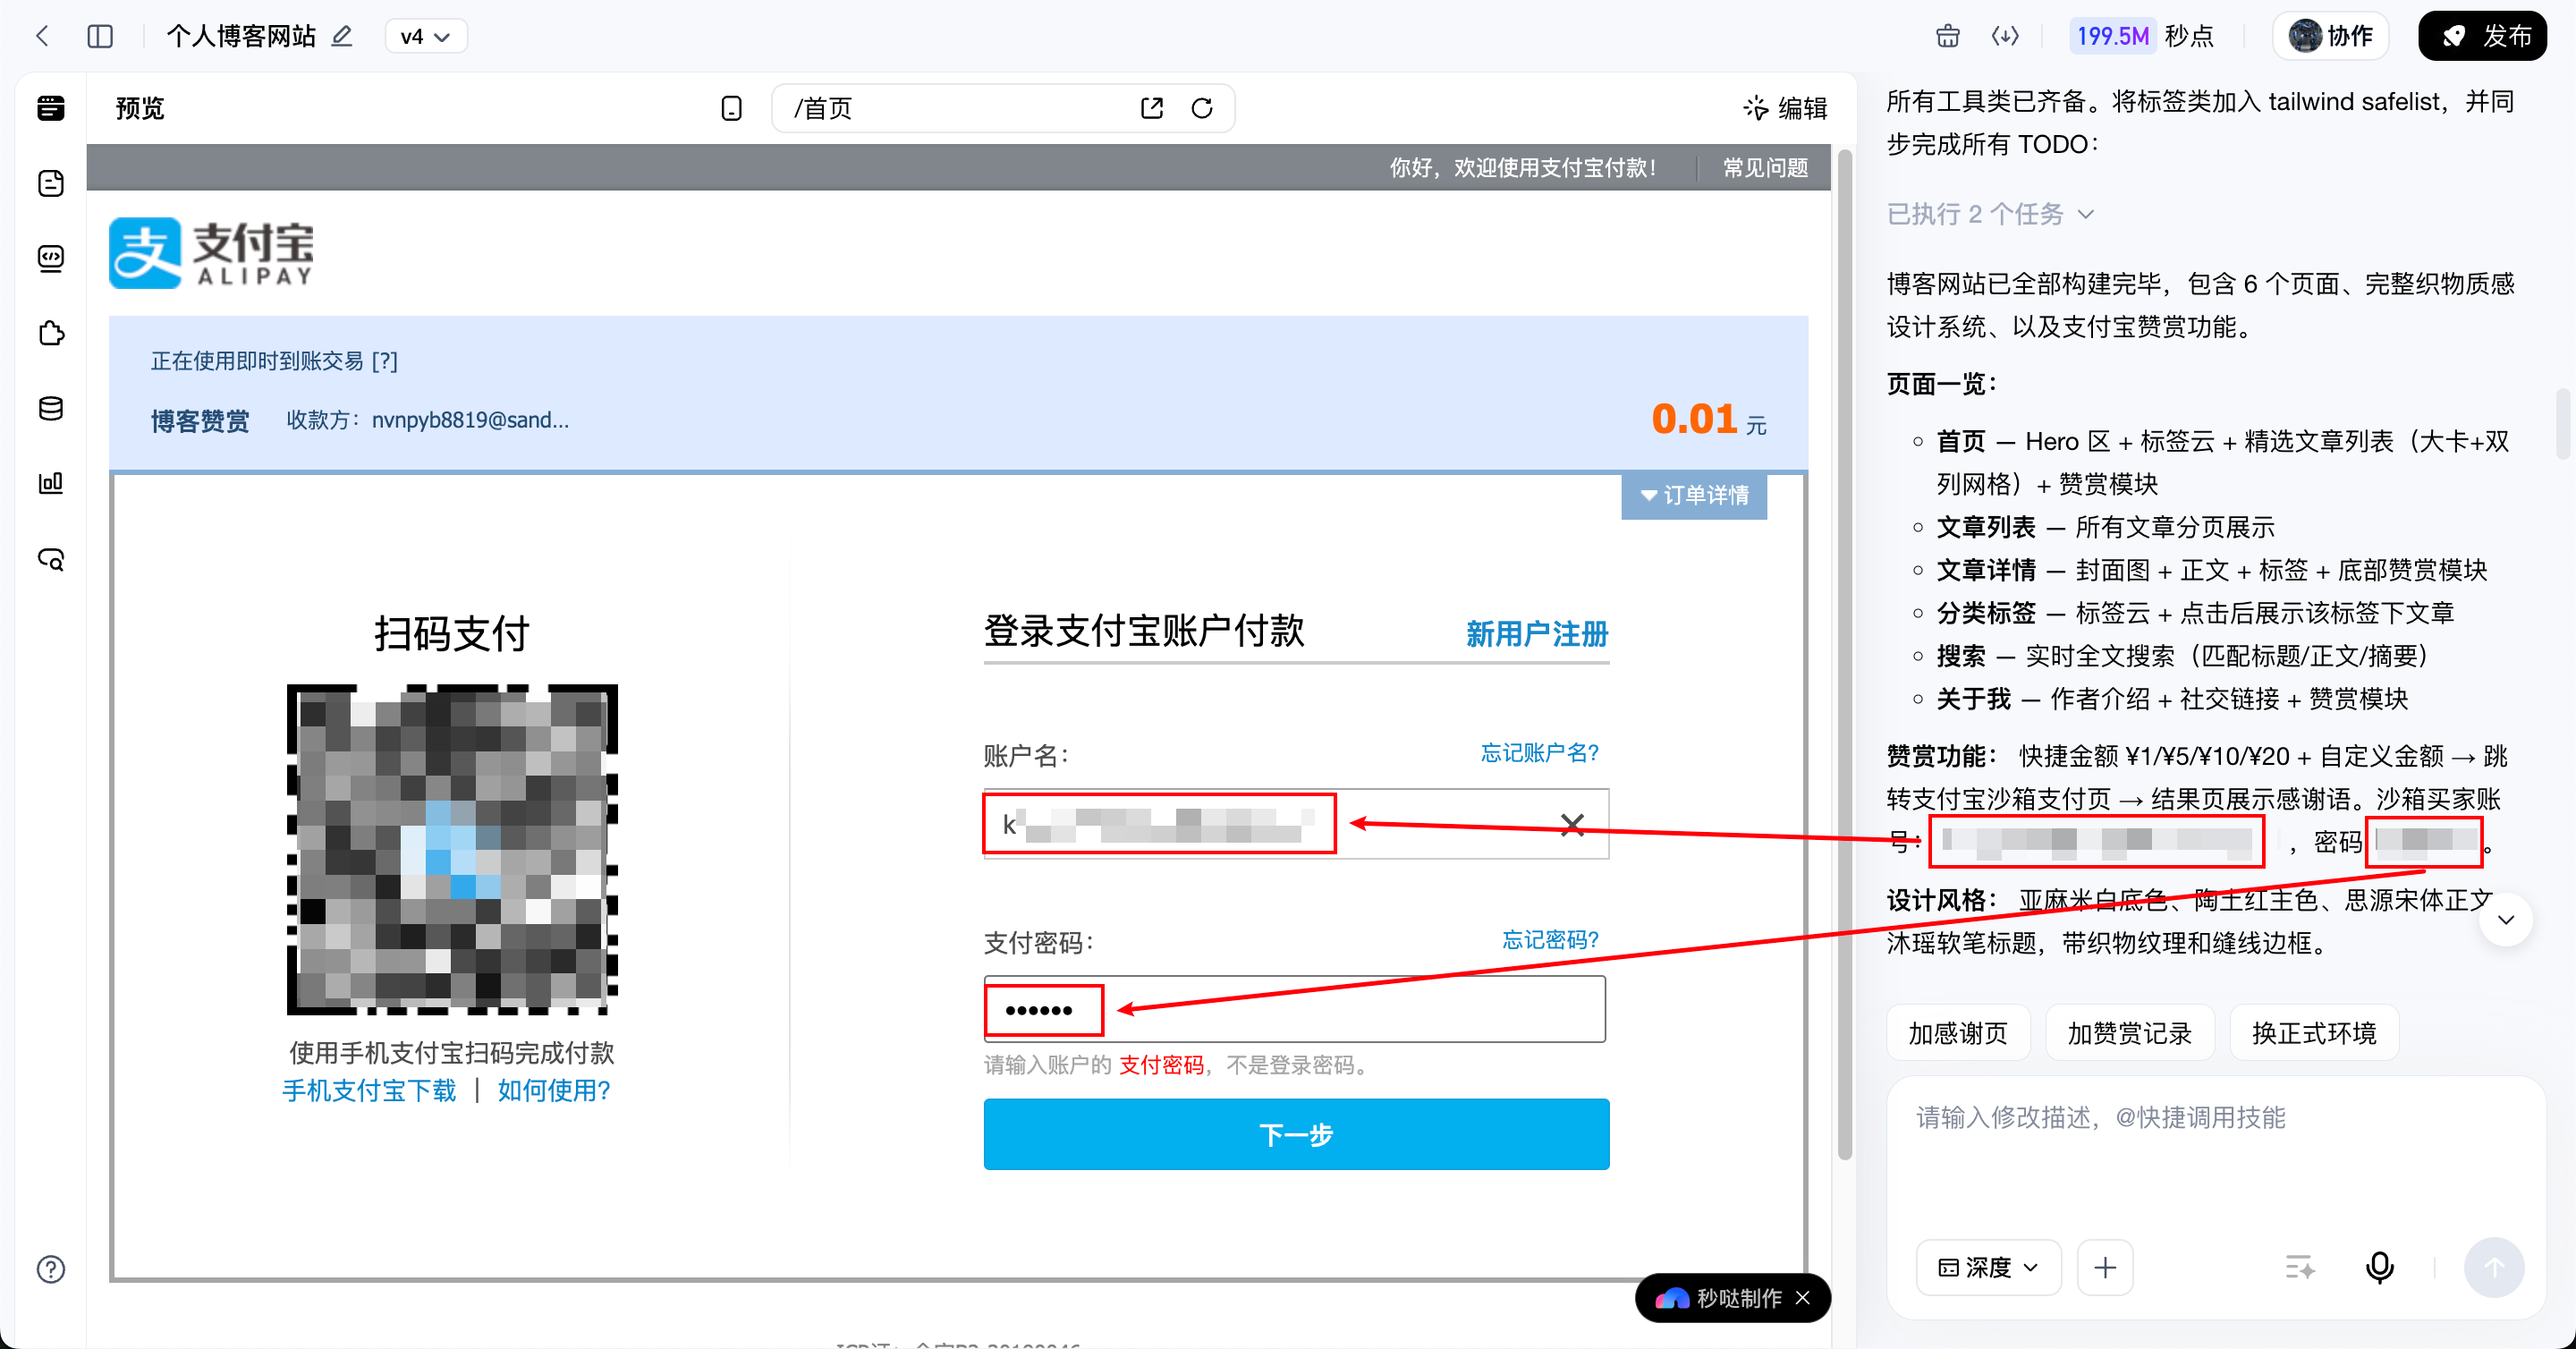Open the 手机支付宝下载 link
The width and height of the screenshot is (2576, 1349).
(x=369, y=1090)
